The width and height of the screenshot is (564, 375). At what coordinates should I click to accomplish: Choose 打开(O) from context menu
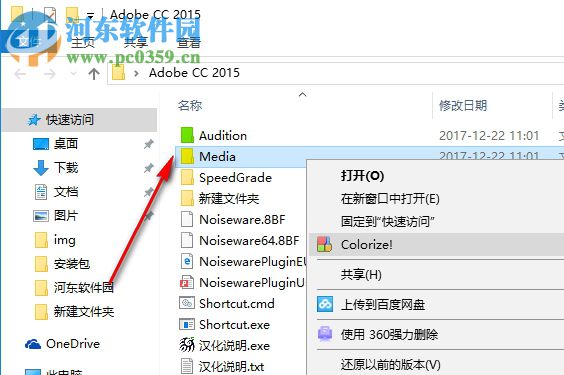[x=362, y=176]
